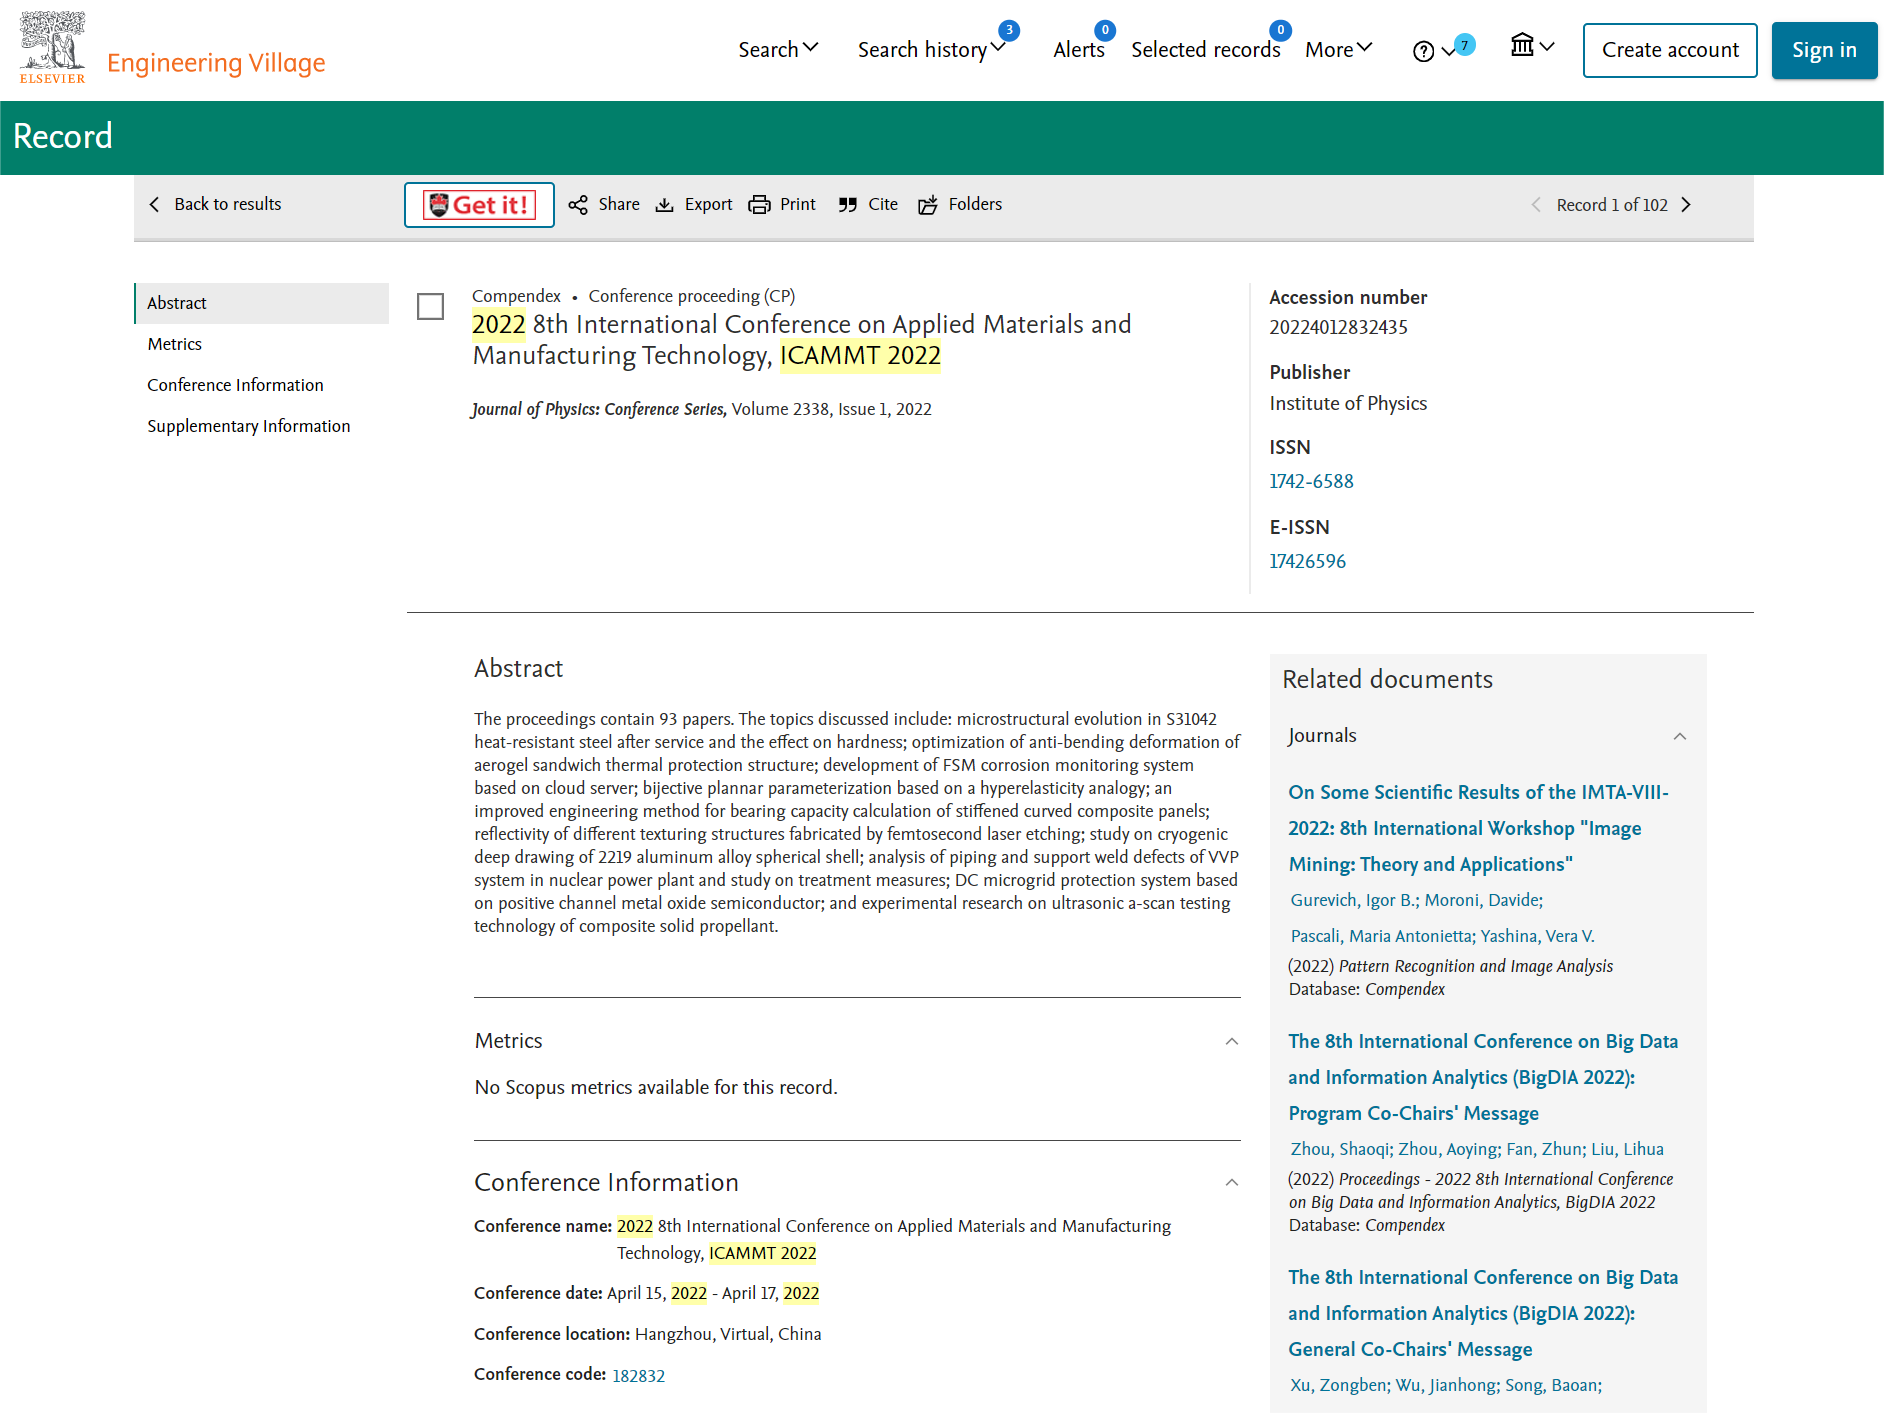Click the Record 1 of 102 text
1884x1413 pixels.
click(x=1612, y=205)
